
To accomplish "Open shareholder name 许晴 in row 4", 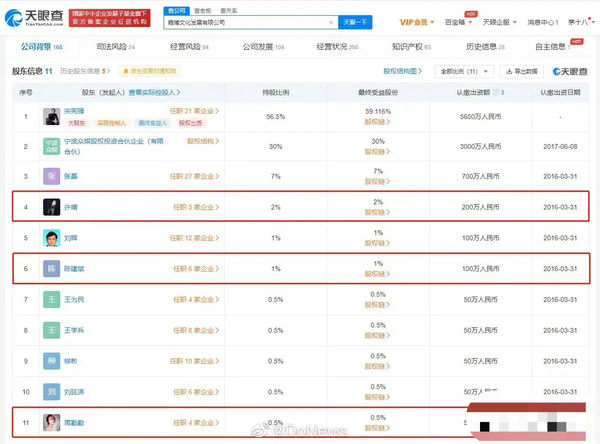I will (x=71, y=207).
